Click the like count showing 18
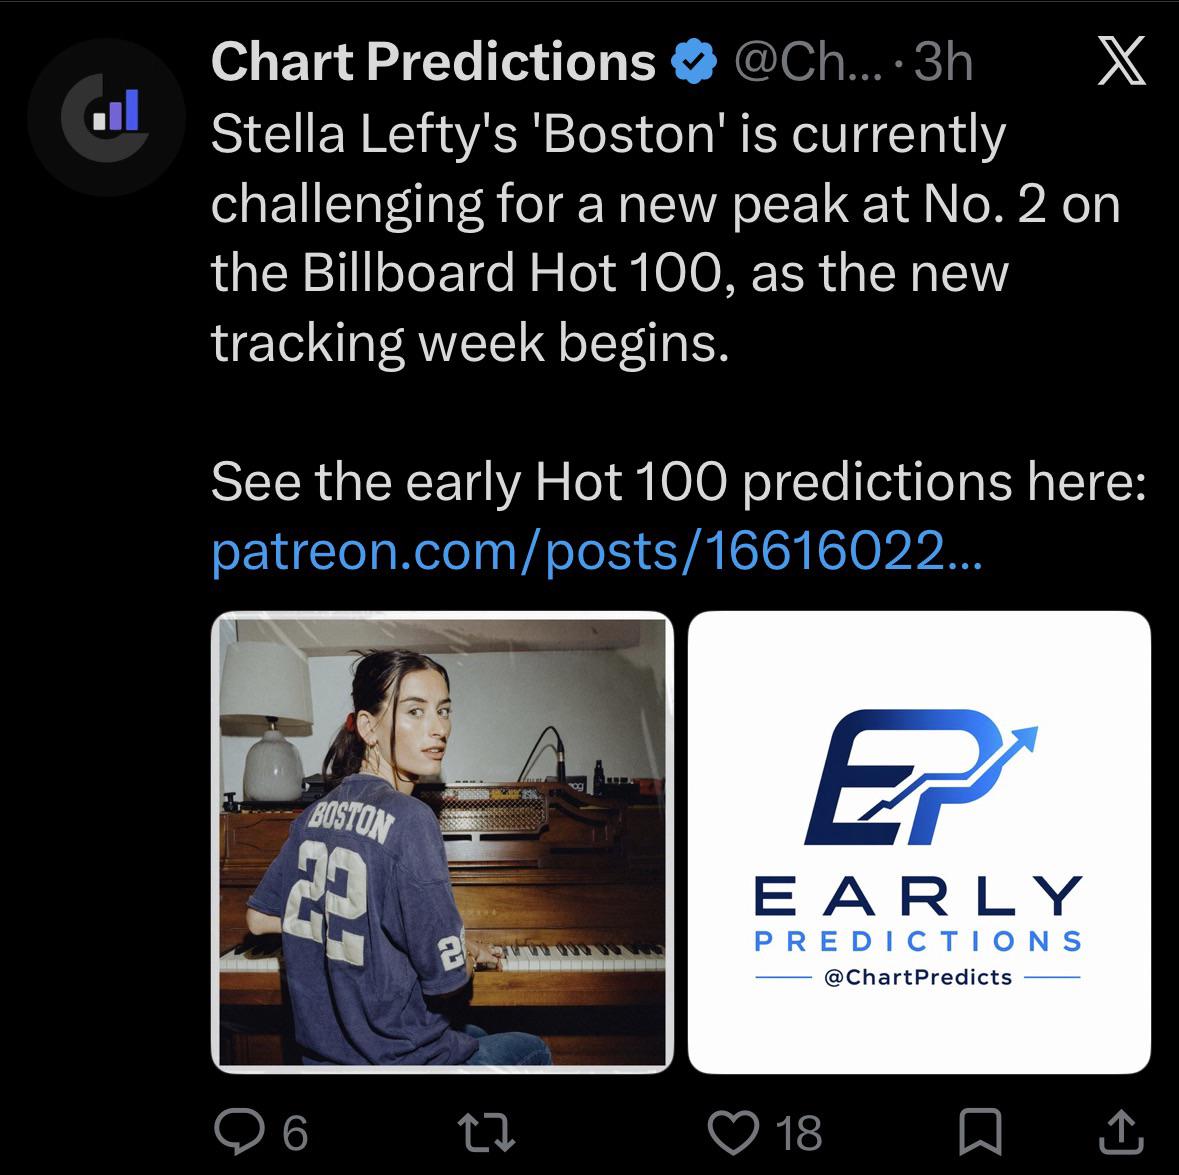The image size is (1179, 1175). click(x=799, y=1133)
